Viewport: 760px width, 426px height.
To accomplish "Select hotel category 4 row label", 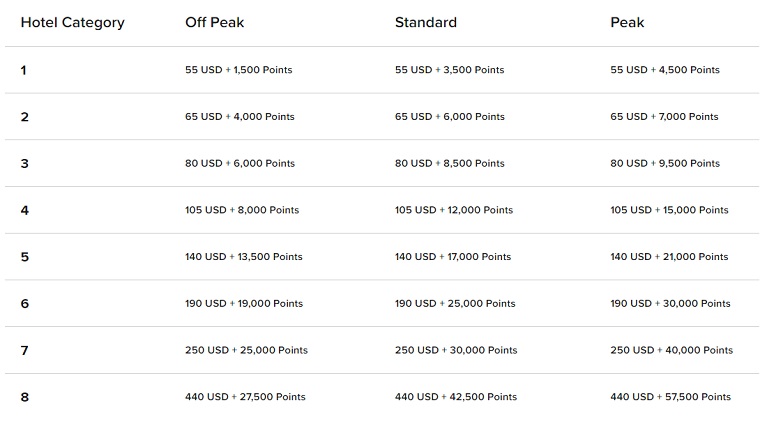I will [x=25, y=210].
